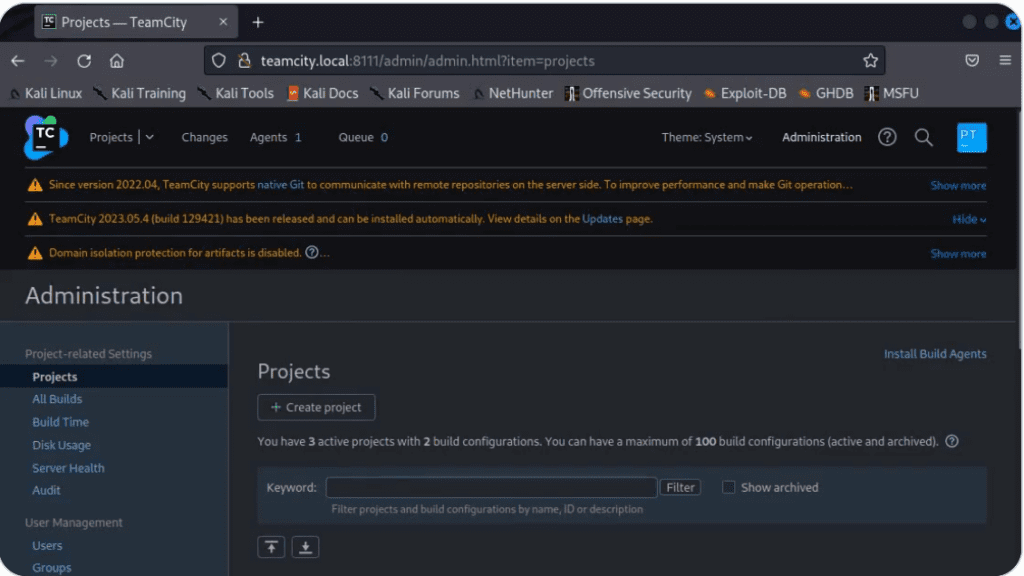Viewport: 1024px width, 576px height.
Task: Open the search magnifier icon
Action: point(923,137)
